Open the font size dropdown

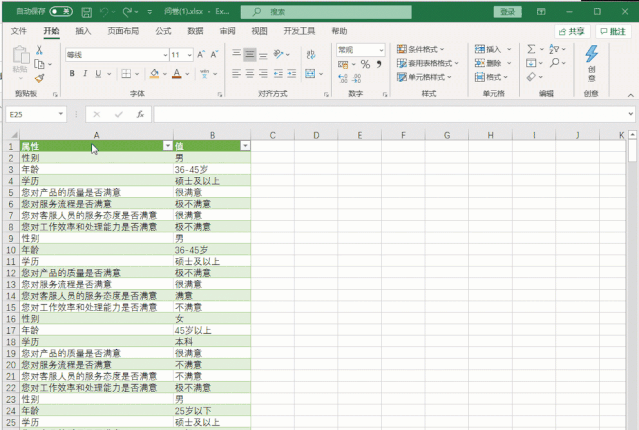(x=189, y=55)
